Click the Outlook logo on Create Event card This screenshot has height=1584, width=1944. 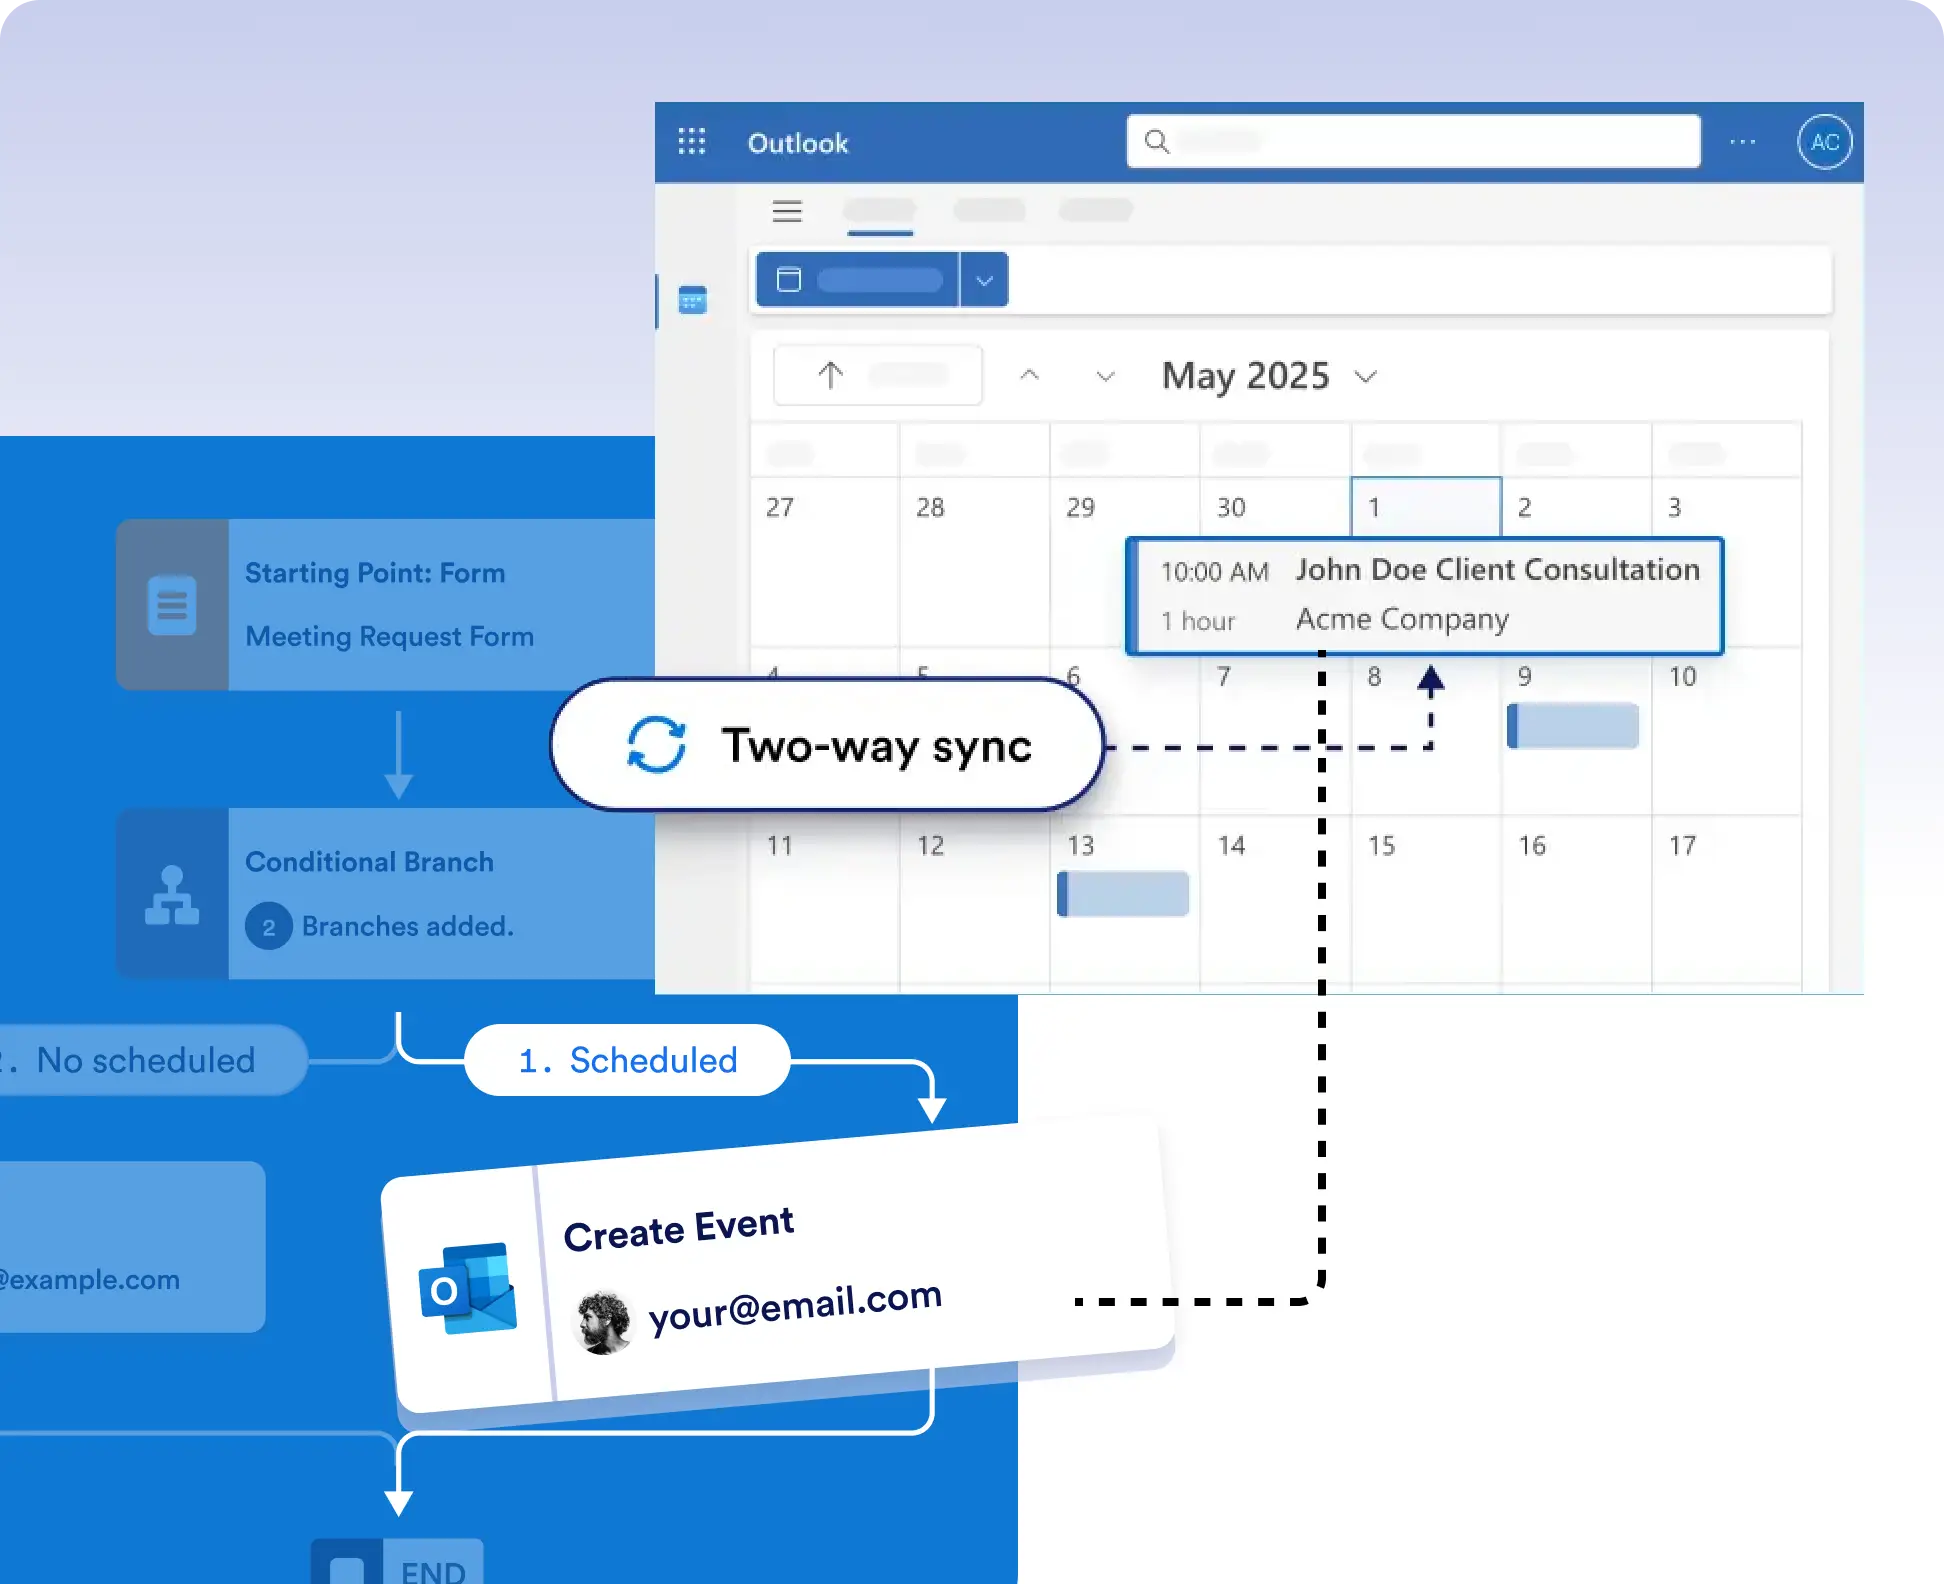468,1288
